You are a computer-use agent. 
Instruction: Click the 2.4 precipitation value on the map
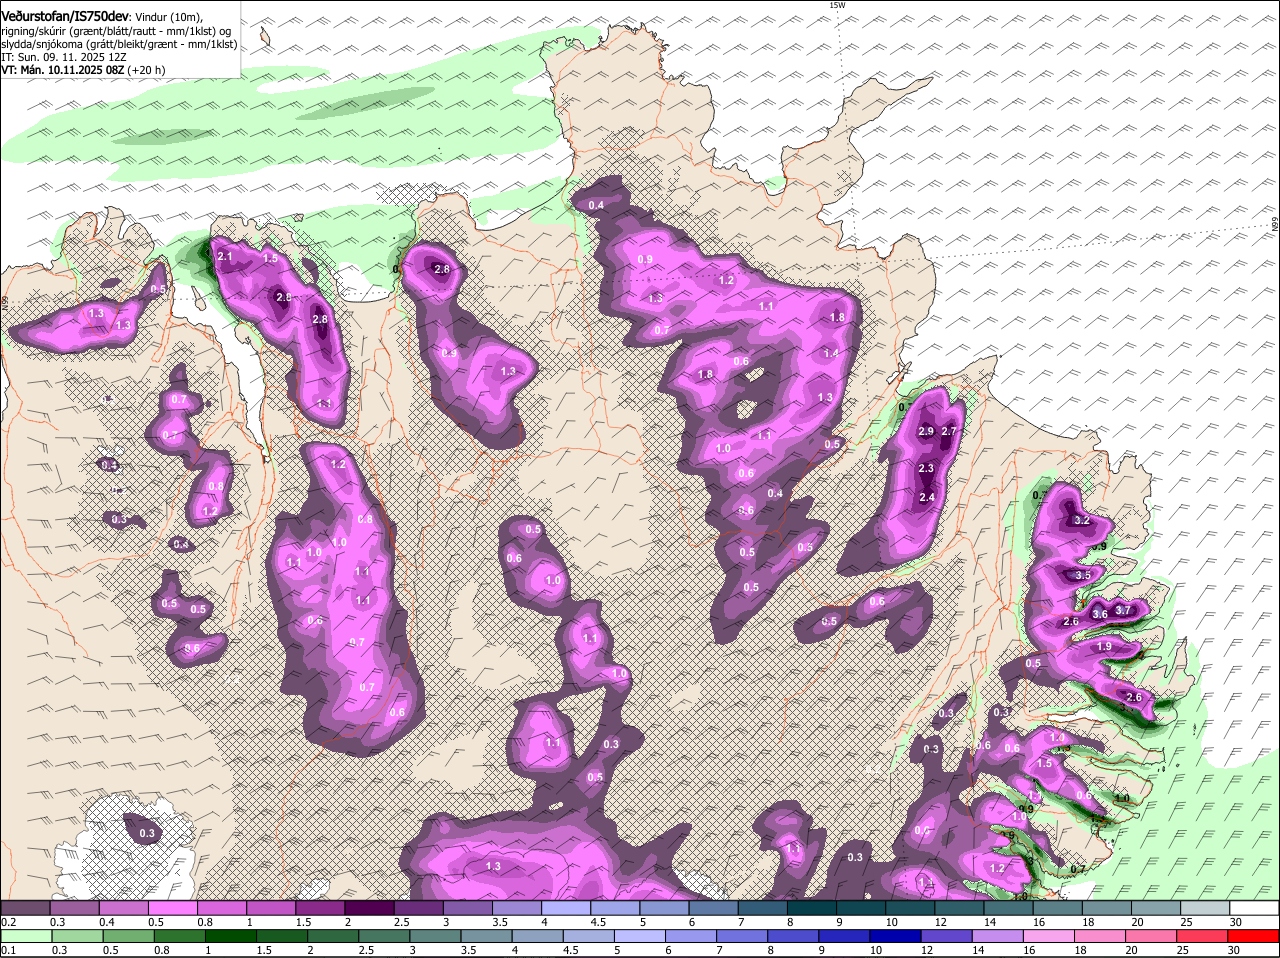927,497
